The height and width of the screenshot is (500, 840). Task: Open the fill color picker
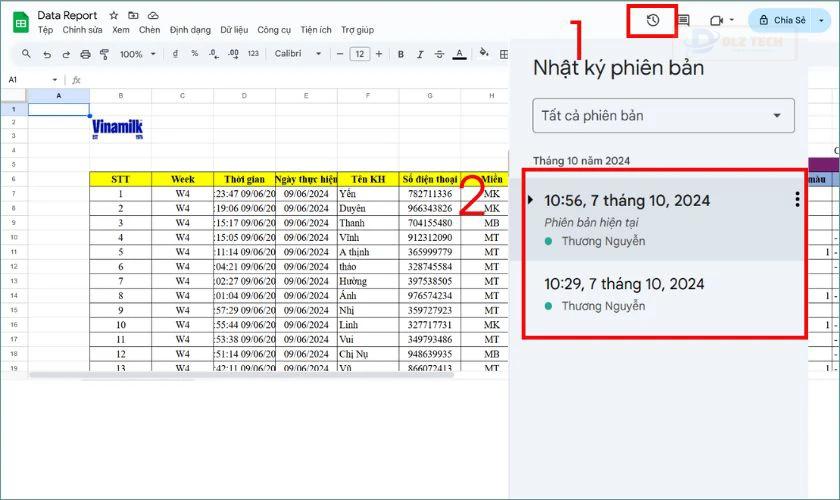click(x=484, y=53)
